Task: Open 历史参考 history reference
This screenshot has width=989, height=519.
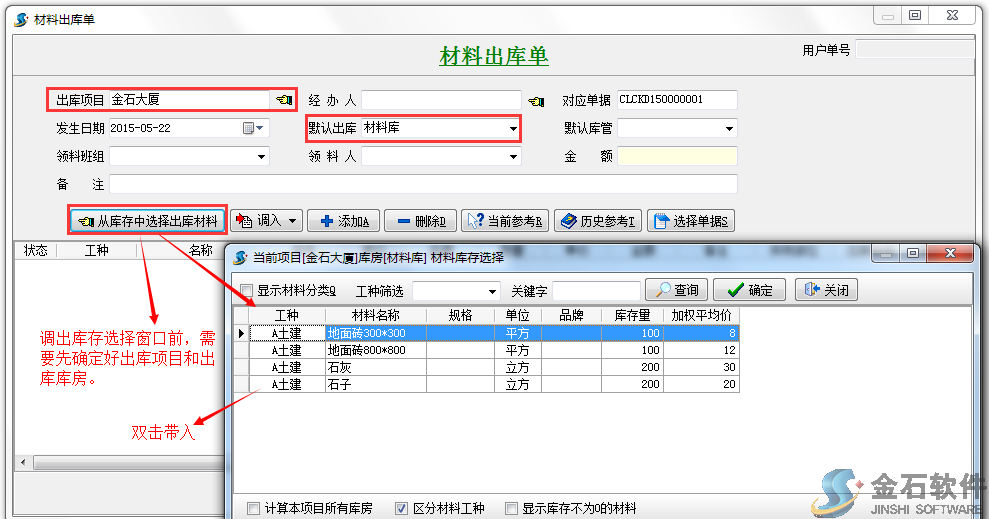Action: point(597,221)
